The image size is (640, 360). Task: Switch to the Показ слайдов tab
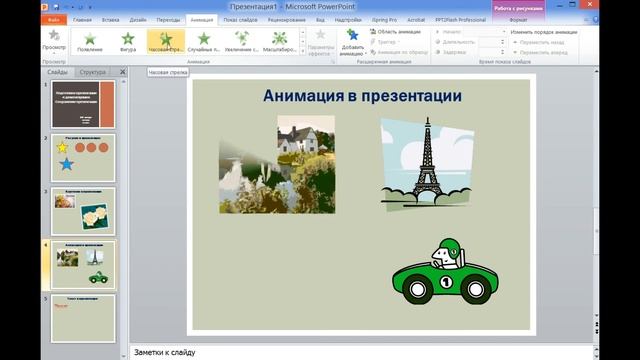(x=240, y=20)
